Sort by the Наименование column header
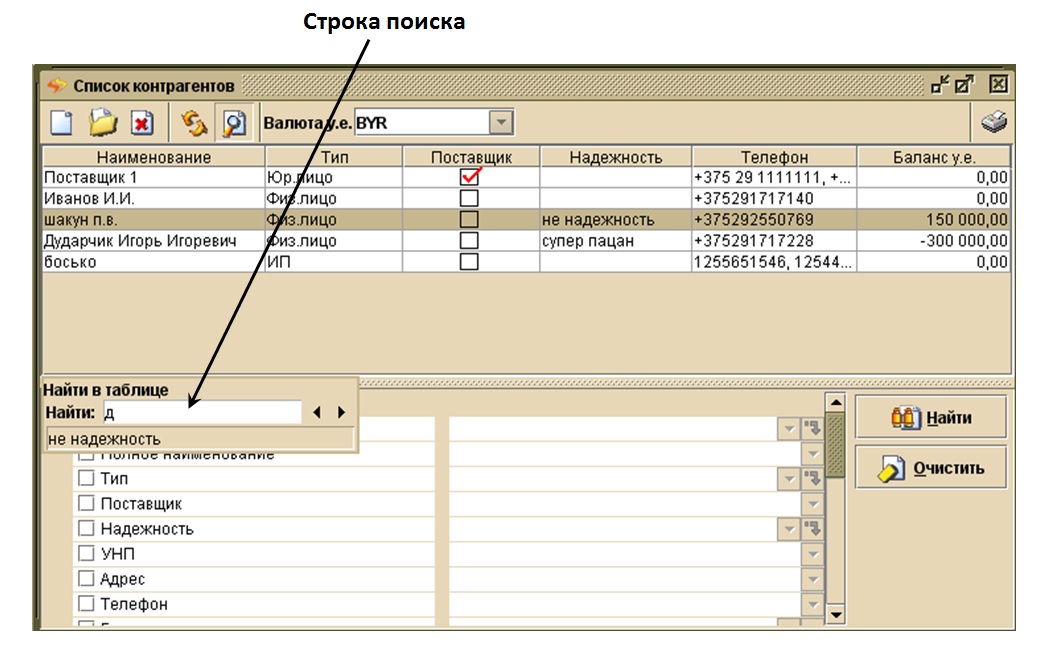The width and height of the screenshot is (1045, 657). click(153, 157)
